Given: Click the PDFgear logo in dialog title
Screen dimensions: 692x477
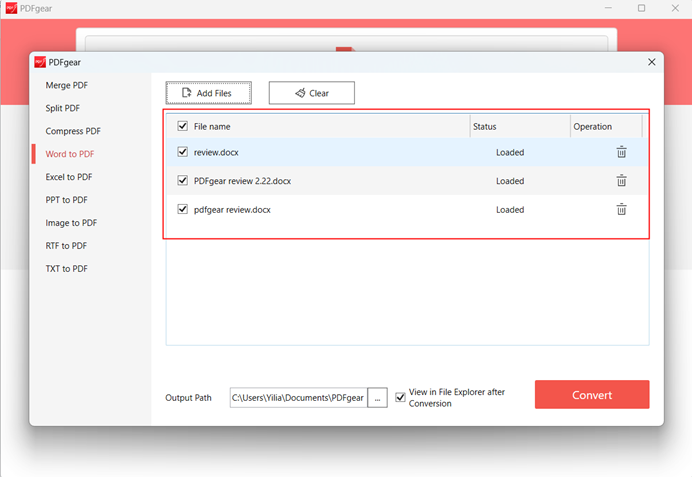Looking at the screenshot, I should tap(40, 62).
